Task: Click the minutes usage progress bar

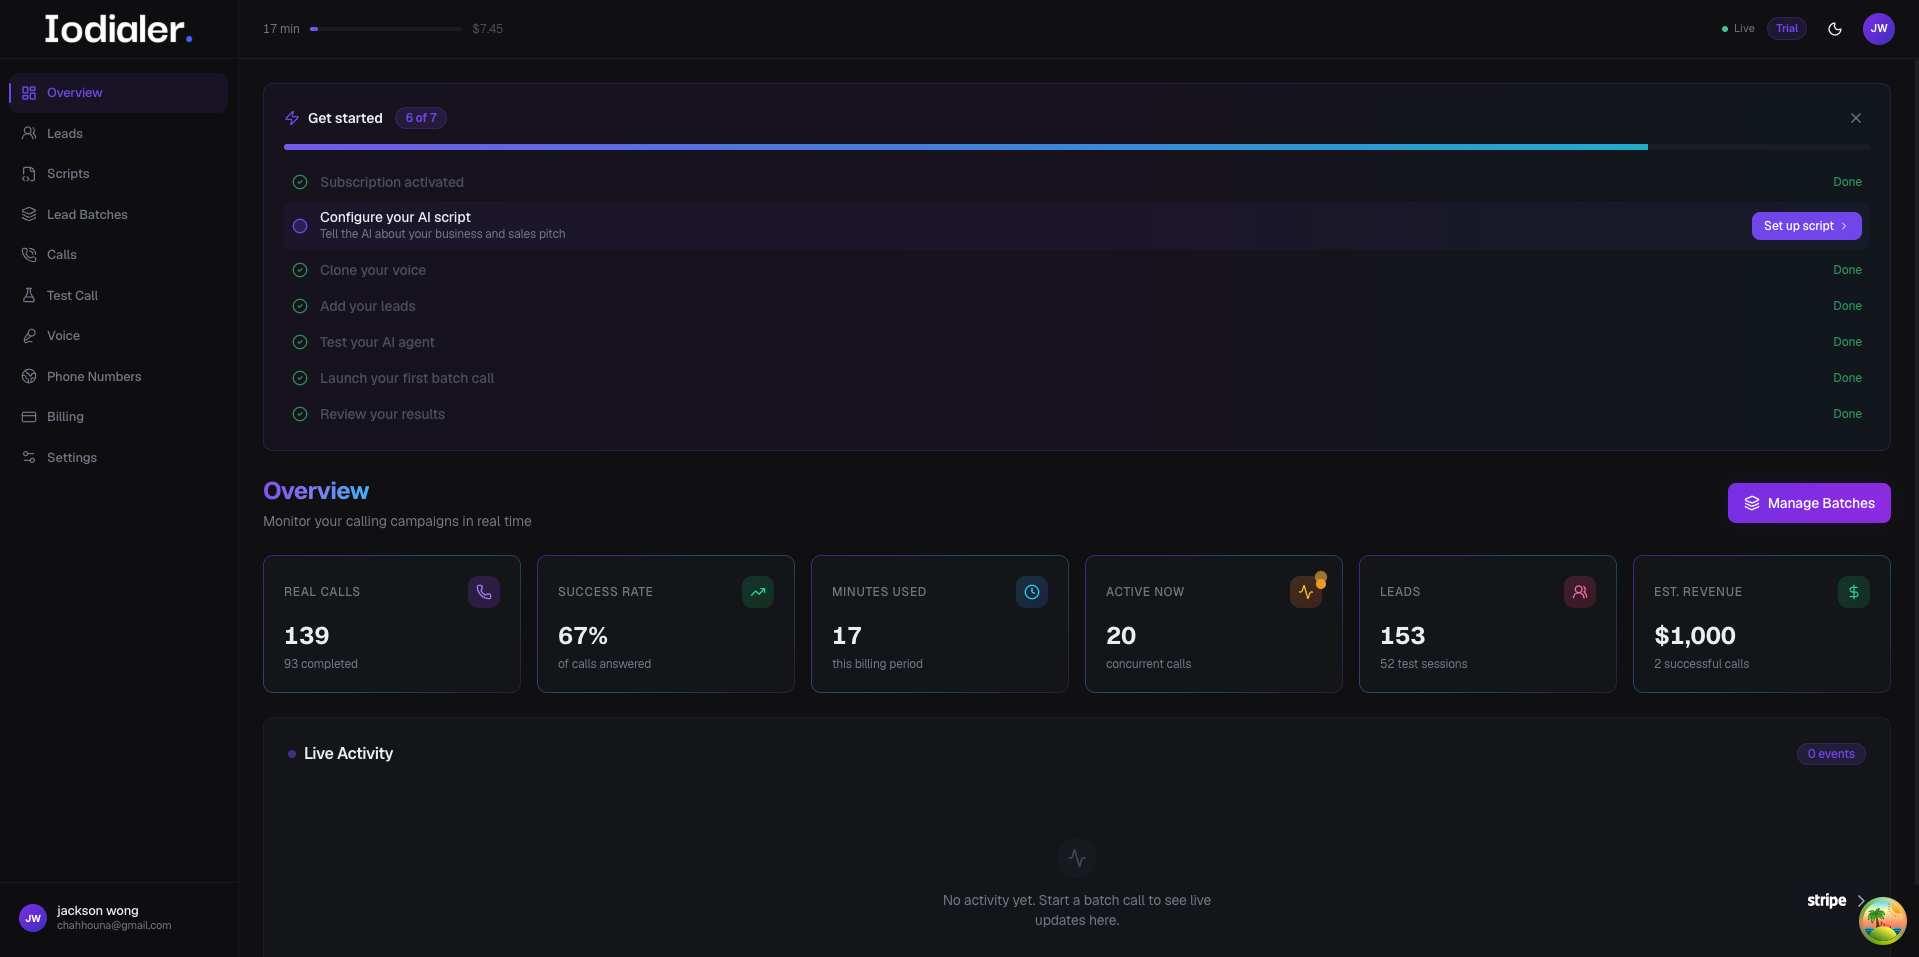Action: [386, 29]
